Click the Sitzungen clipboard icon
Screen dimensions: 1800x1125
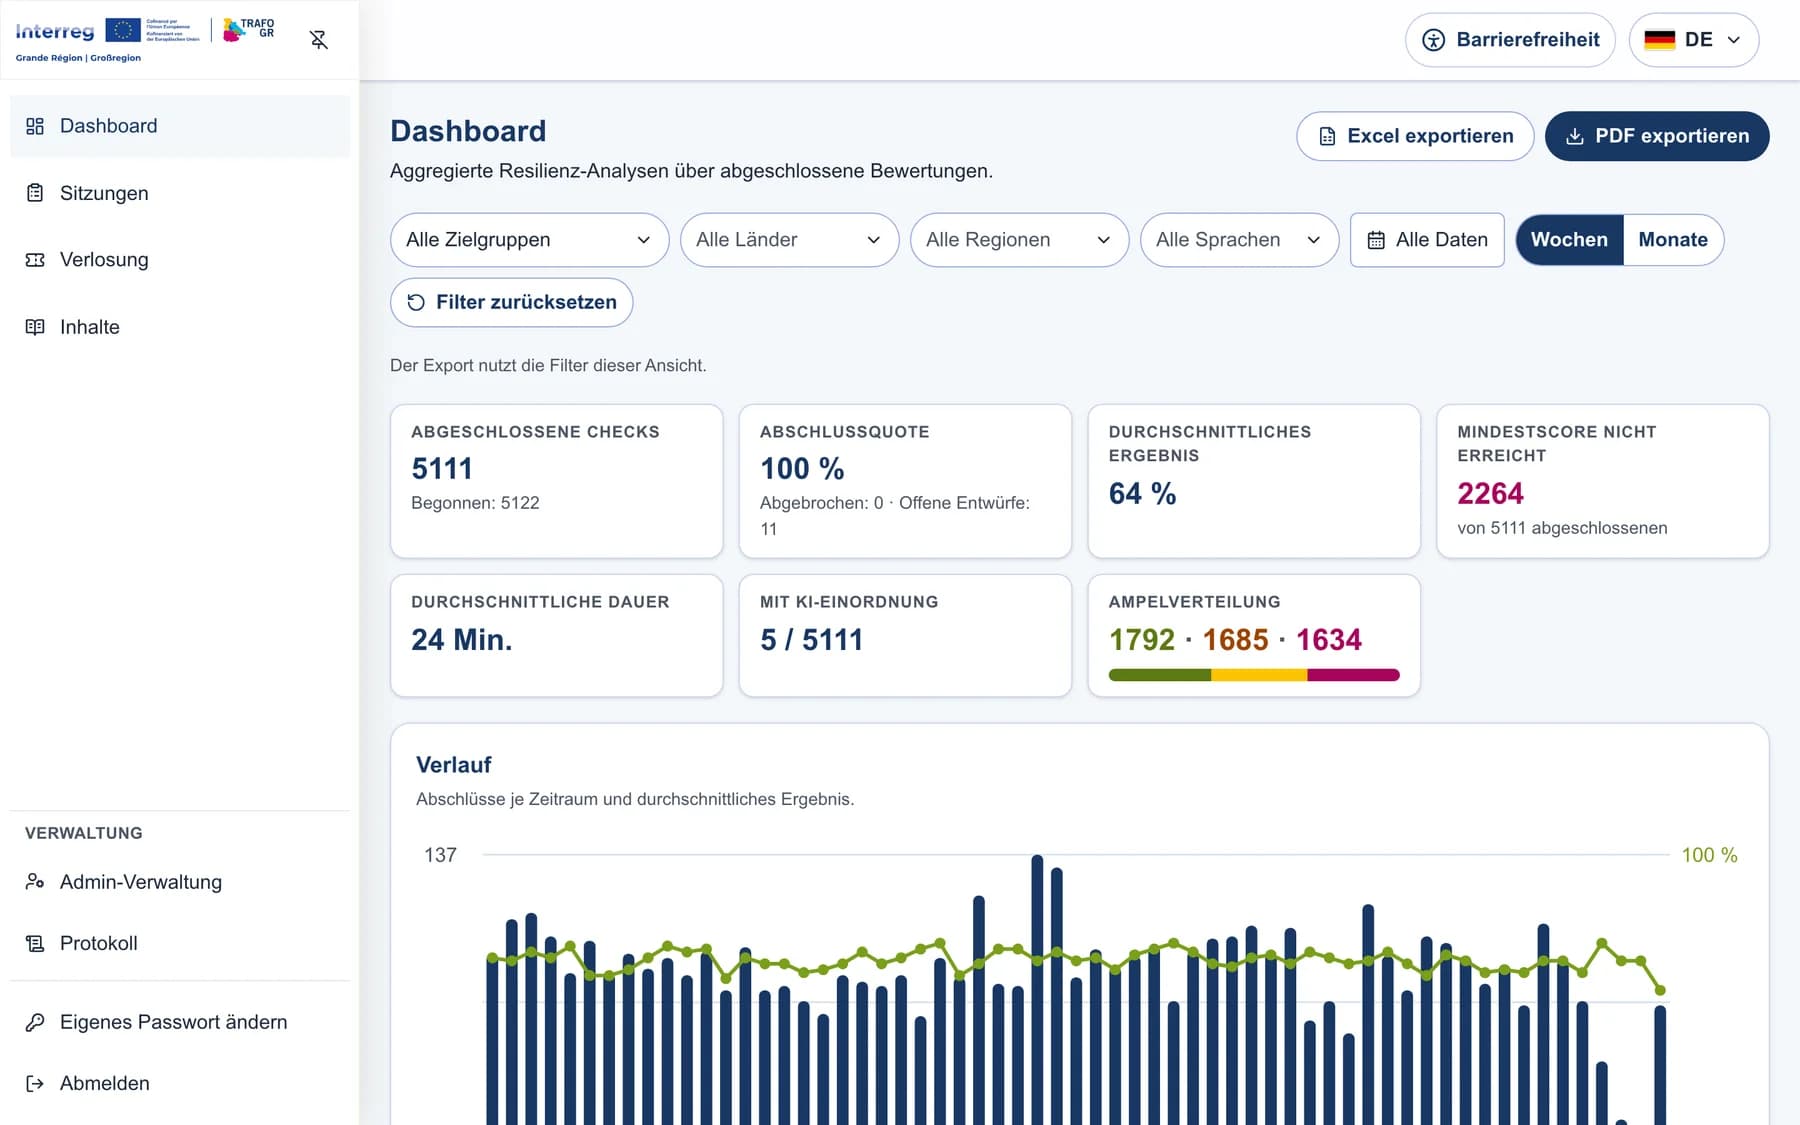[35, 193]
